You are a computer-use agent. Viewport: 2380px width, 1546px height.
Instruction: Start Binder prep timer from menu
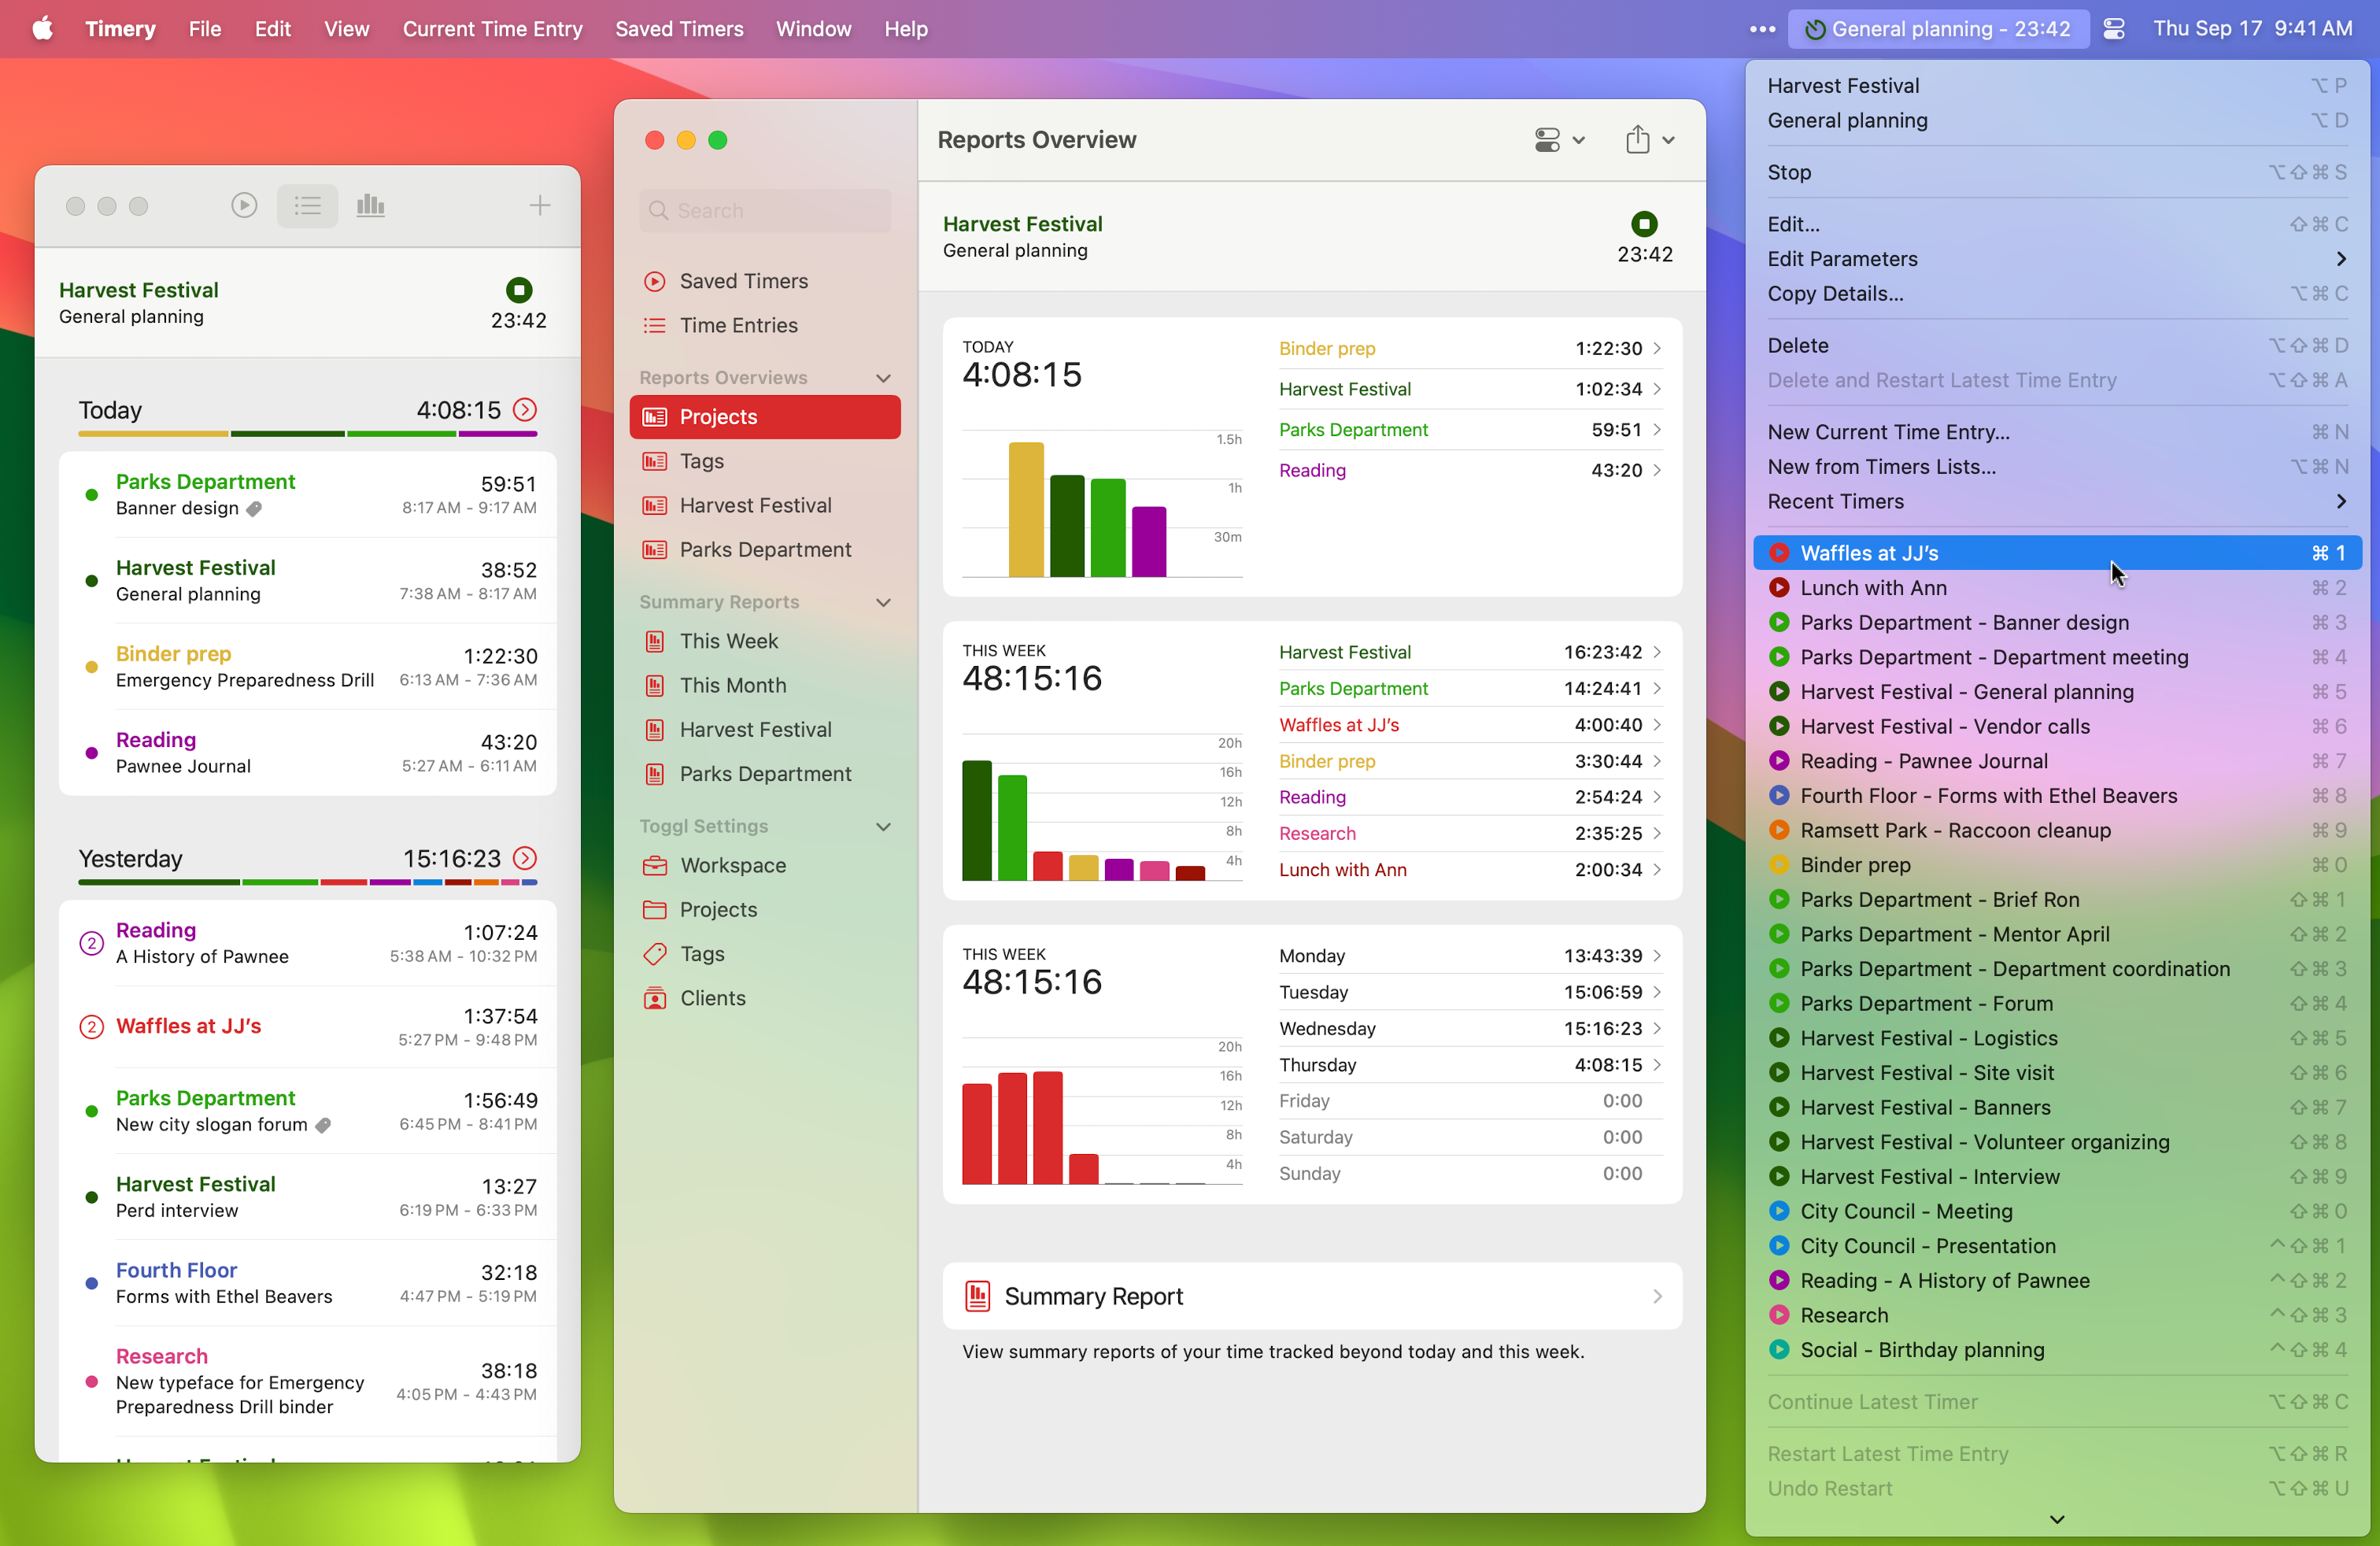tap(2057, 865)
